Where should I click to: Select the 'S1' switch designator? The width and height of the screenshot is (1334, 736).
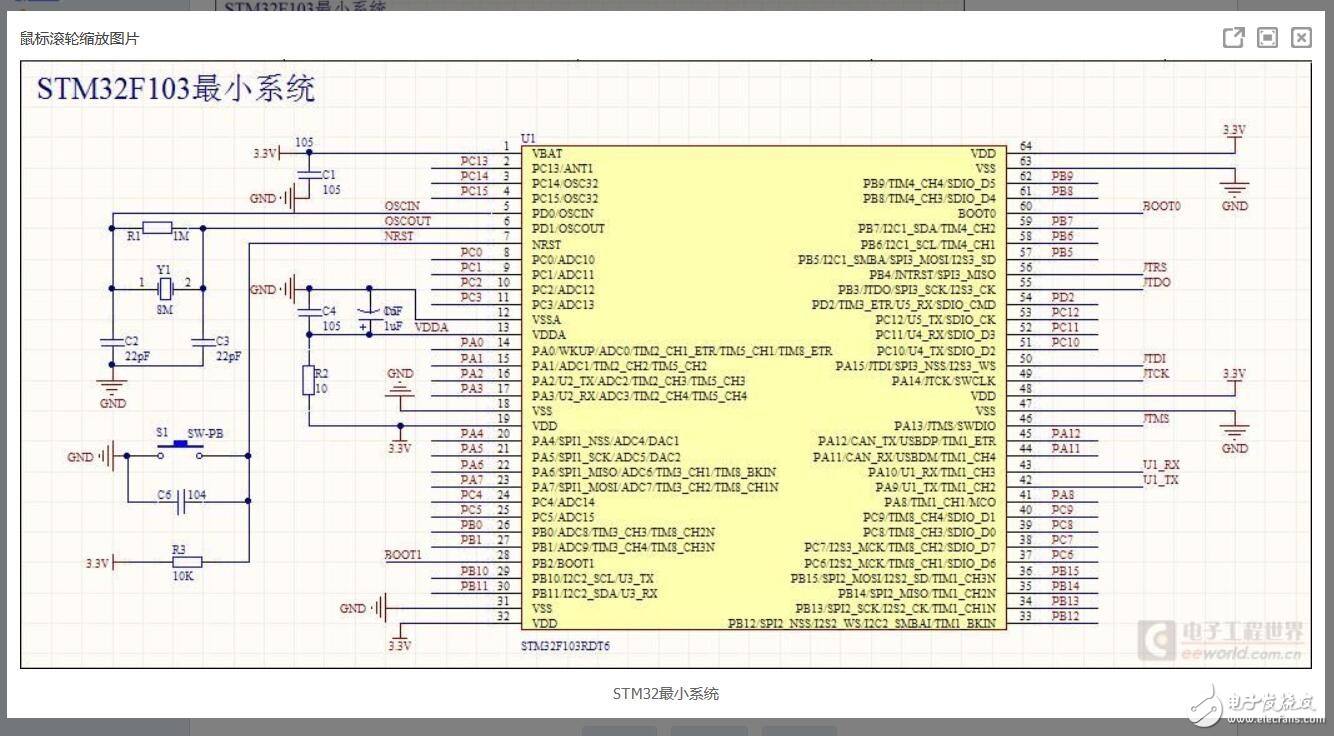coord(162,433)
